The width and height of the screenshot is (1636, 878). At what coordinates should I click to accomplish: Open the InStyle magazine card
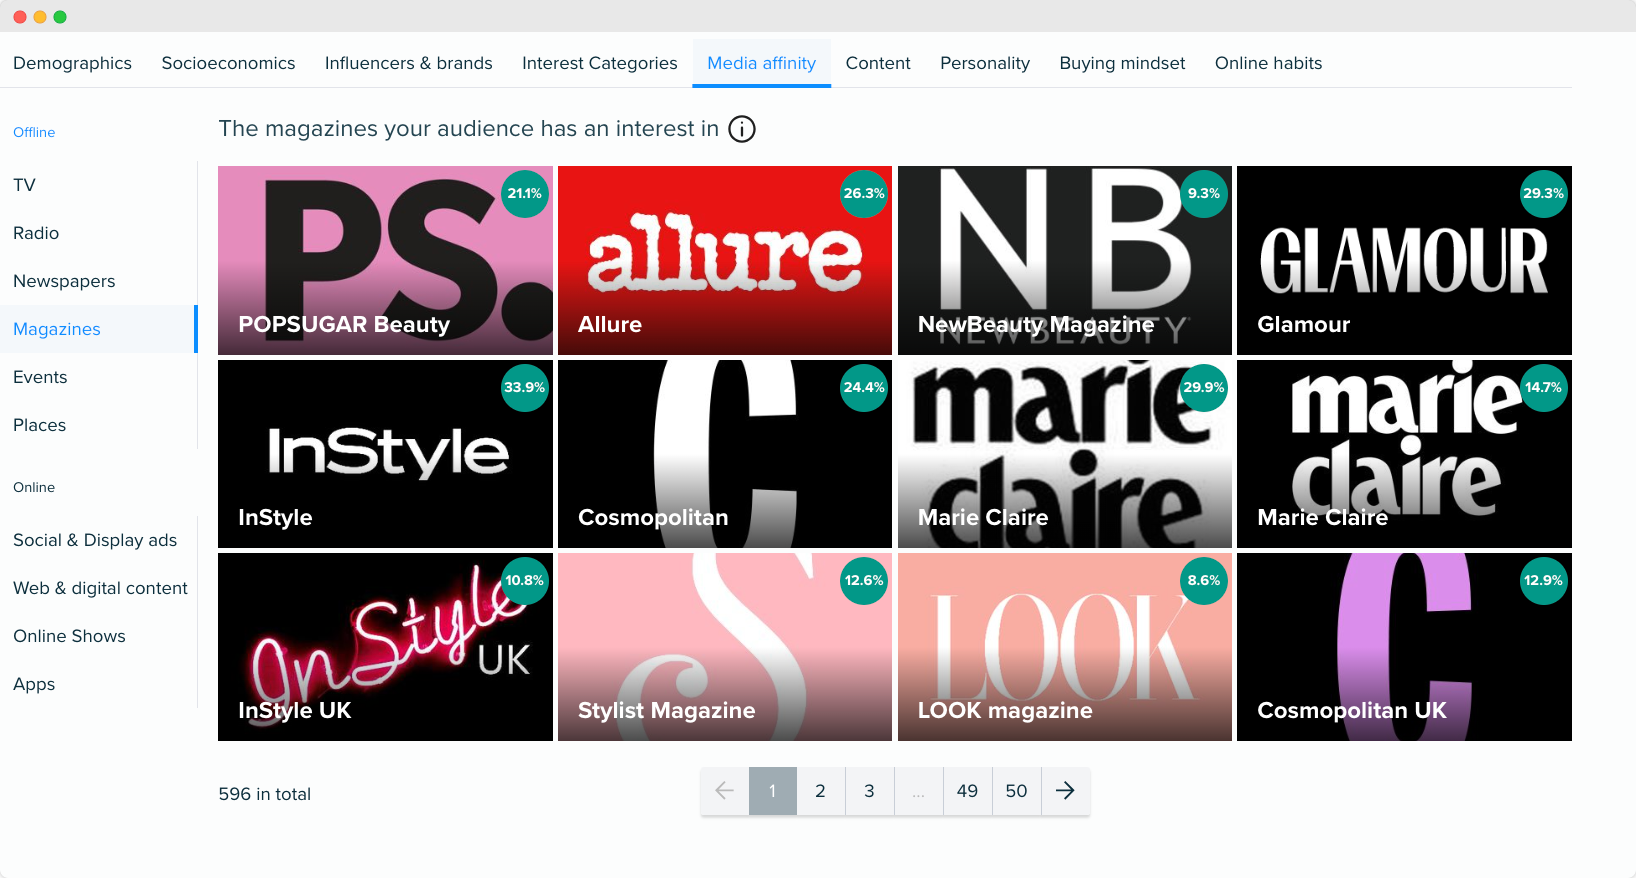pyautogui.click(x=385, y=454)
